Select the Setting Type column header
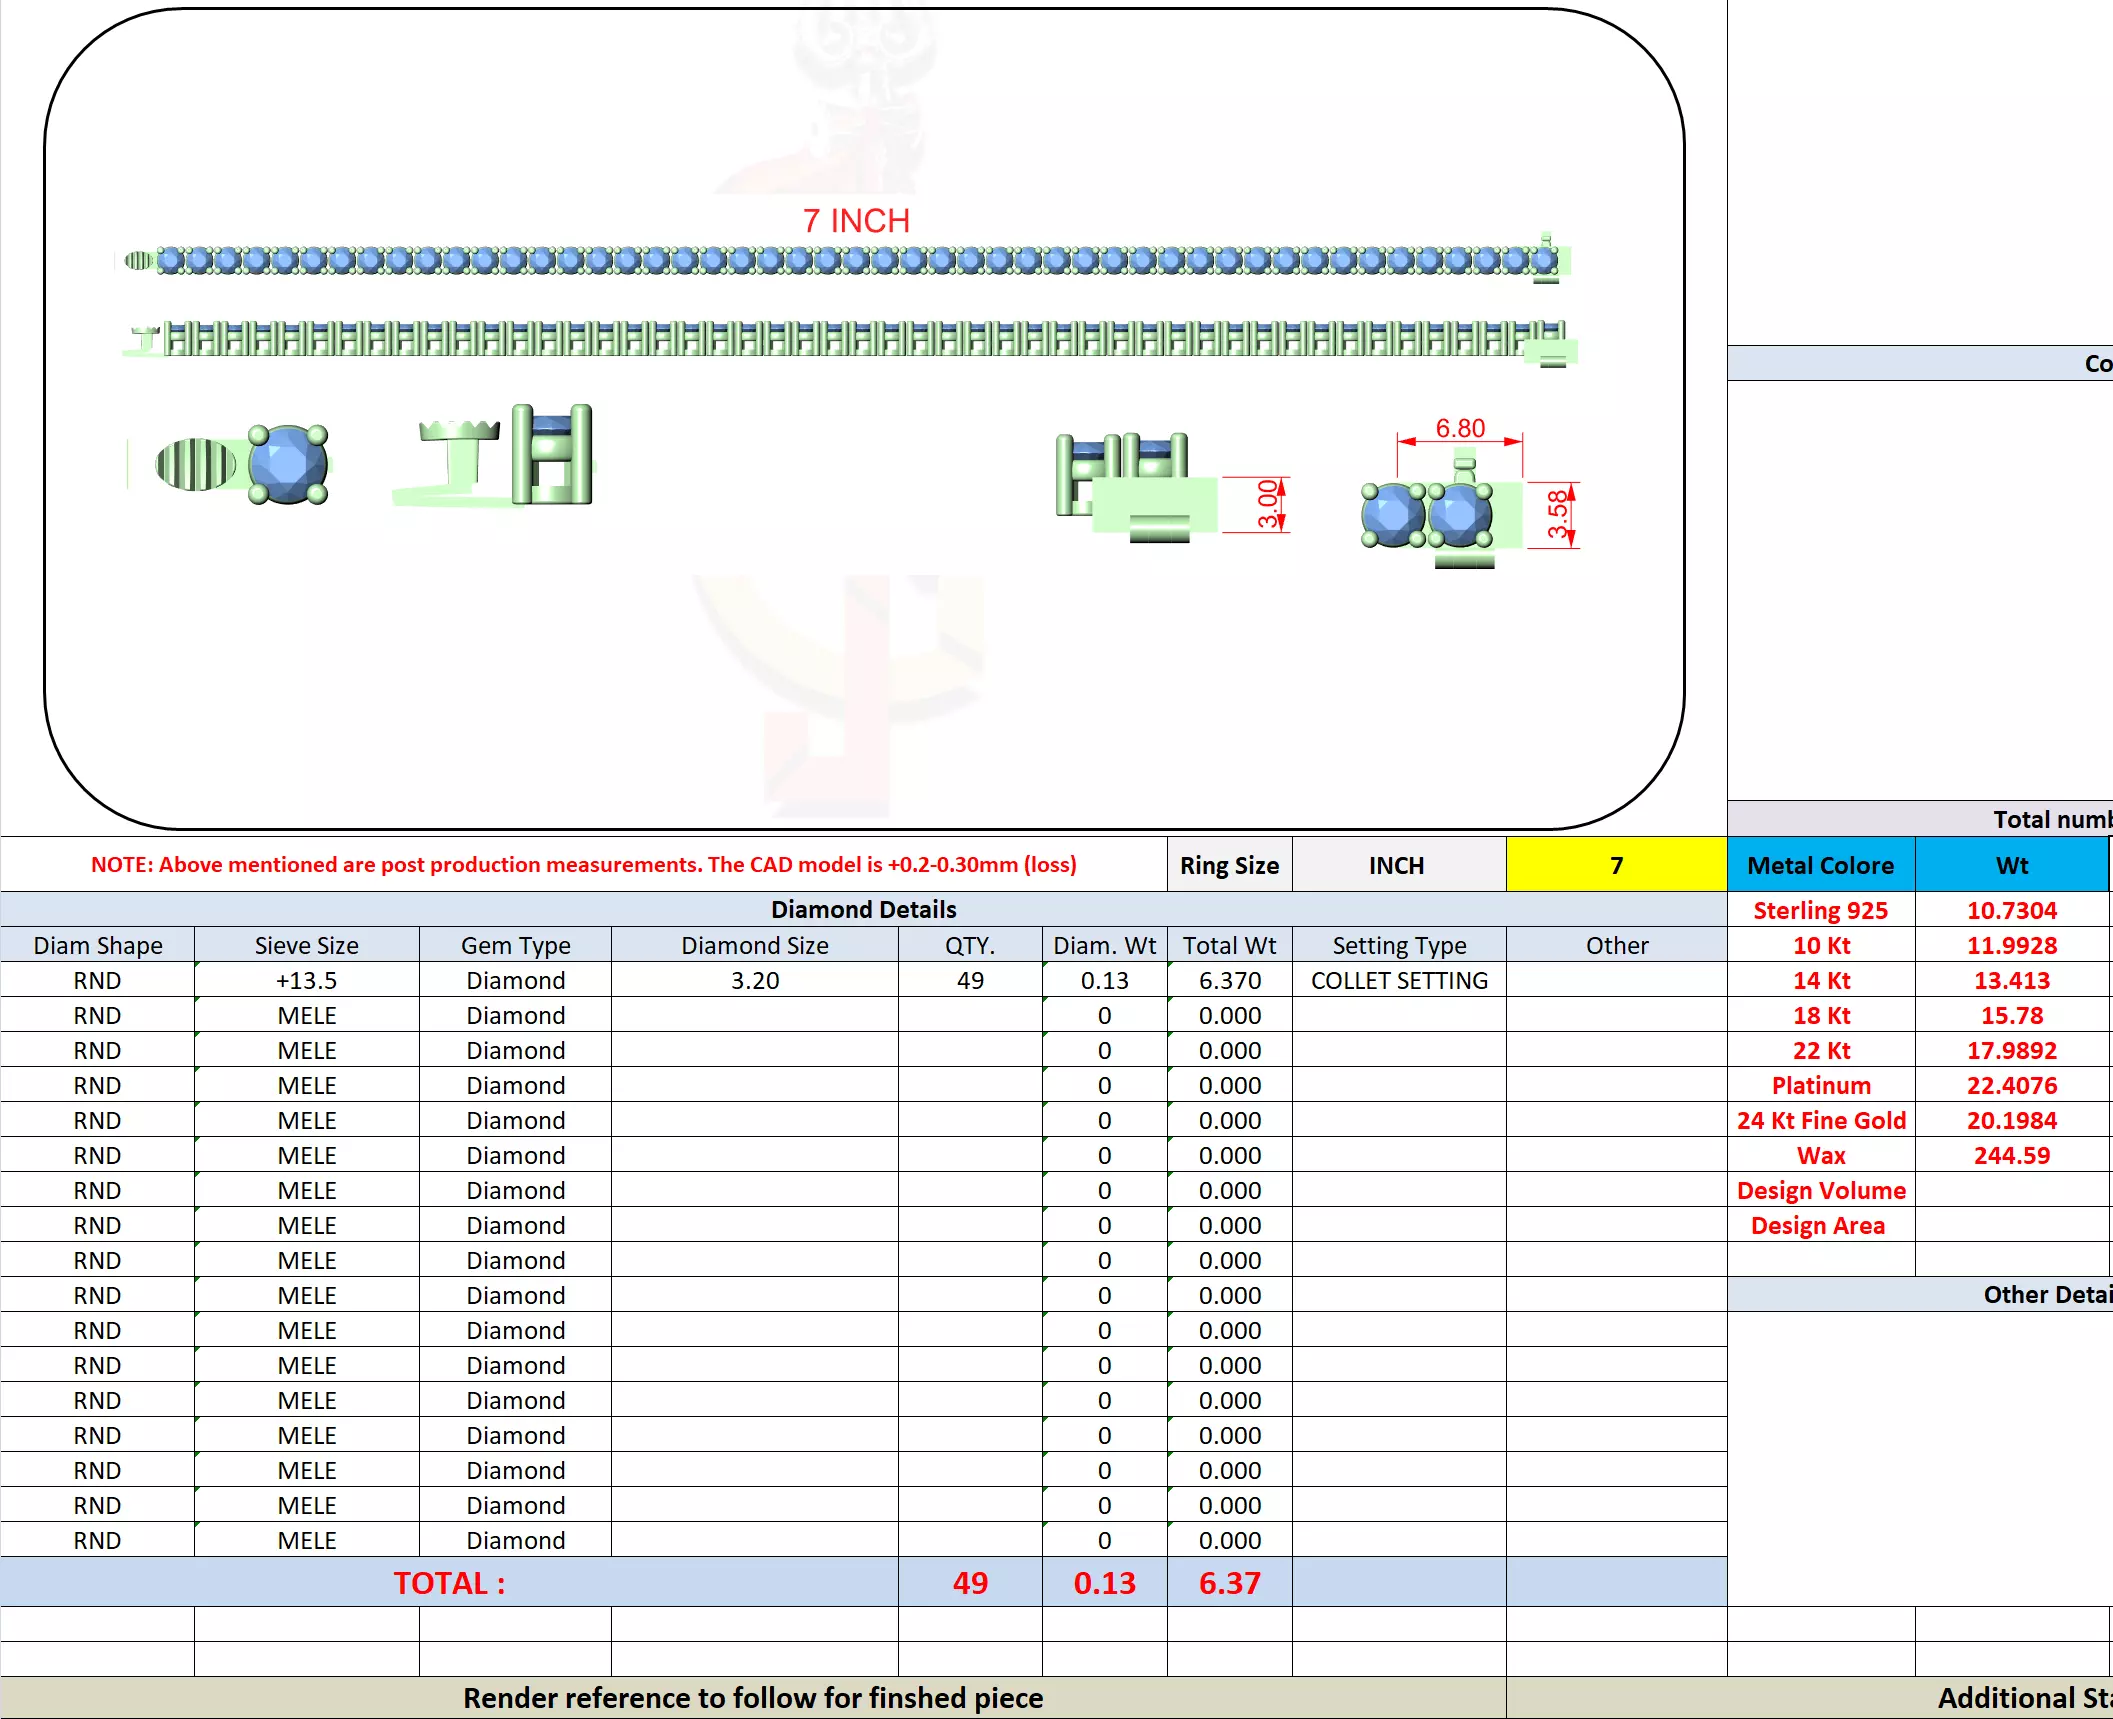Image resolution: width=2113 pixels, height=1719 pixels. [1398, 945]
